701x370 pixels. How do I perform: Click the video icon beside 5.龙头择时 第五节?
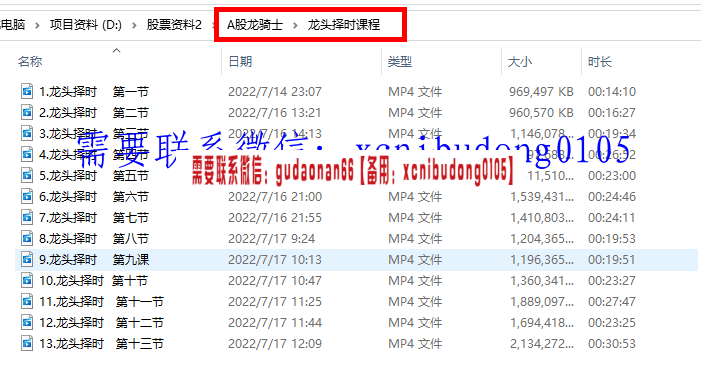tap(27, 175)
